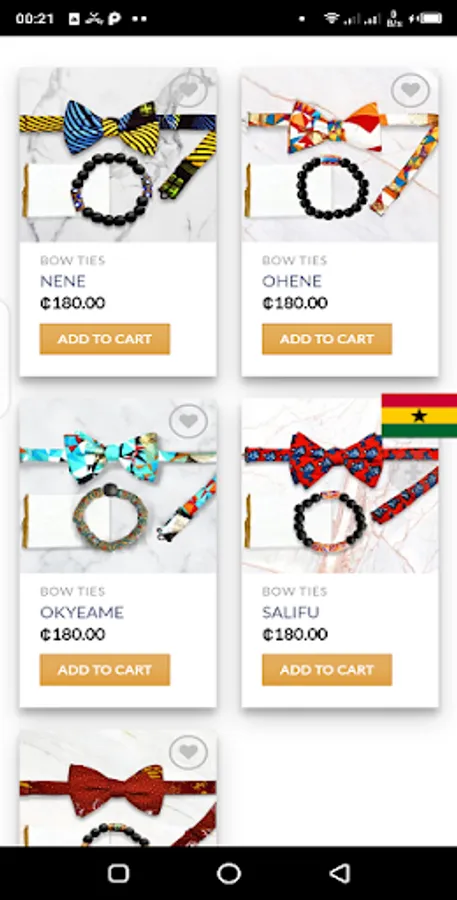
Task: Select BOW TIES category above NENE
Action: 72,261
